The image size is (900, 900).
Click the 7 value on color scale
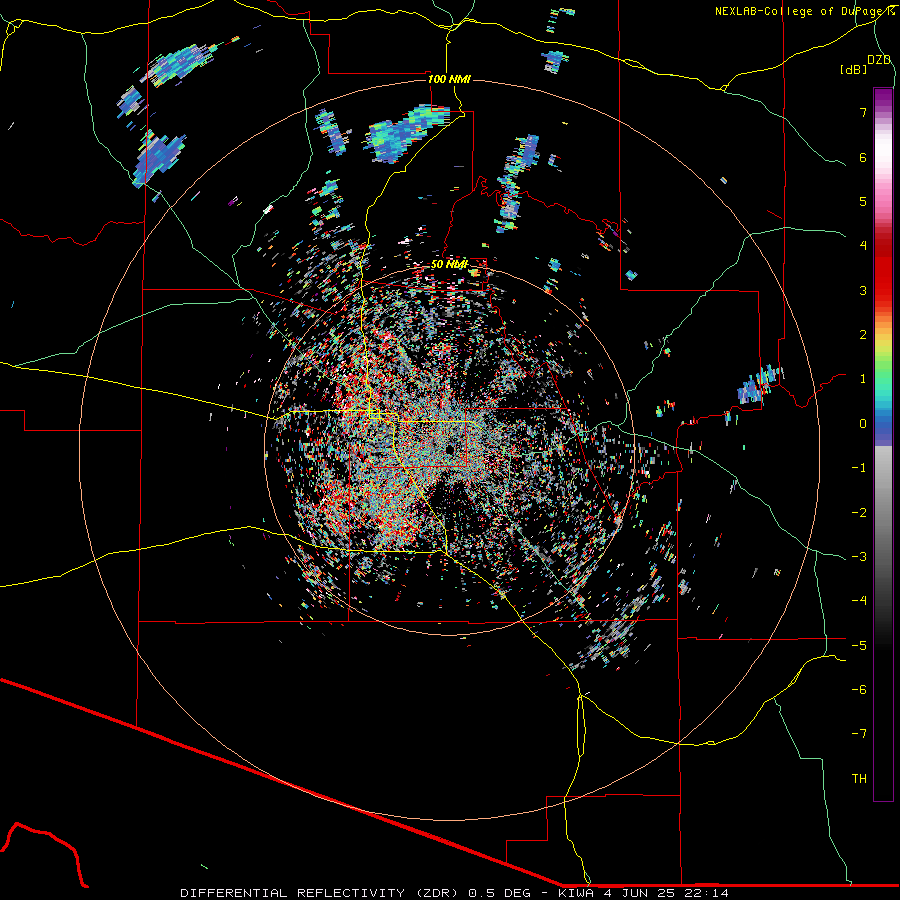tap(863, 112)
